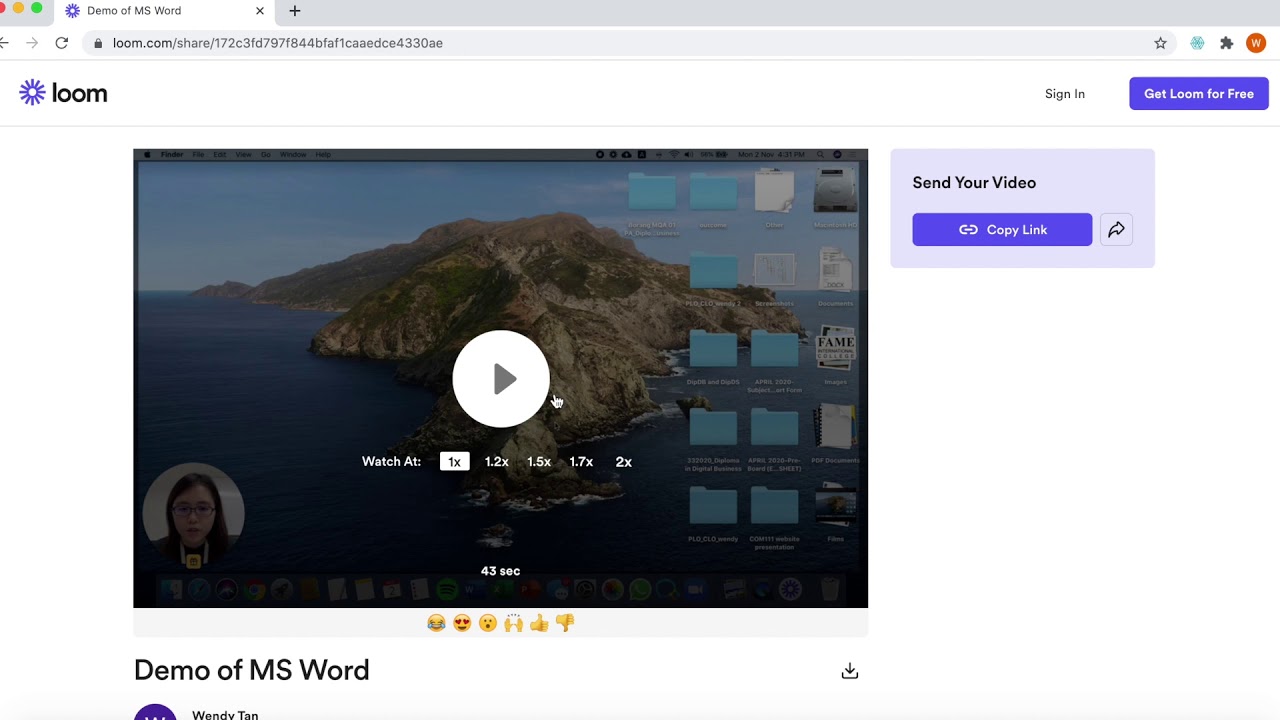This screenshot has height=720, width=1280.
Task: Click the Get Loom for Free button
Action: [1199, 94]
